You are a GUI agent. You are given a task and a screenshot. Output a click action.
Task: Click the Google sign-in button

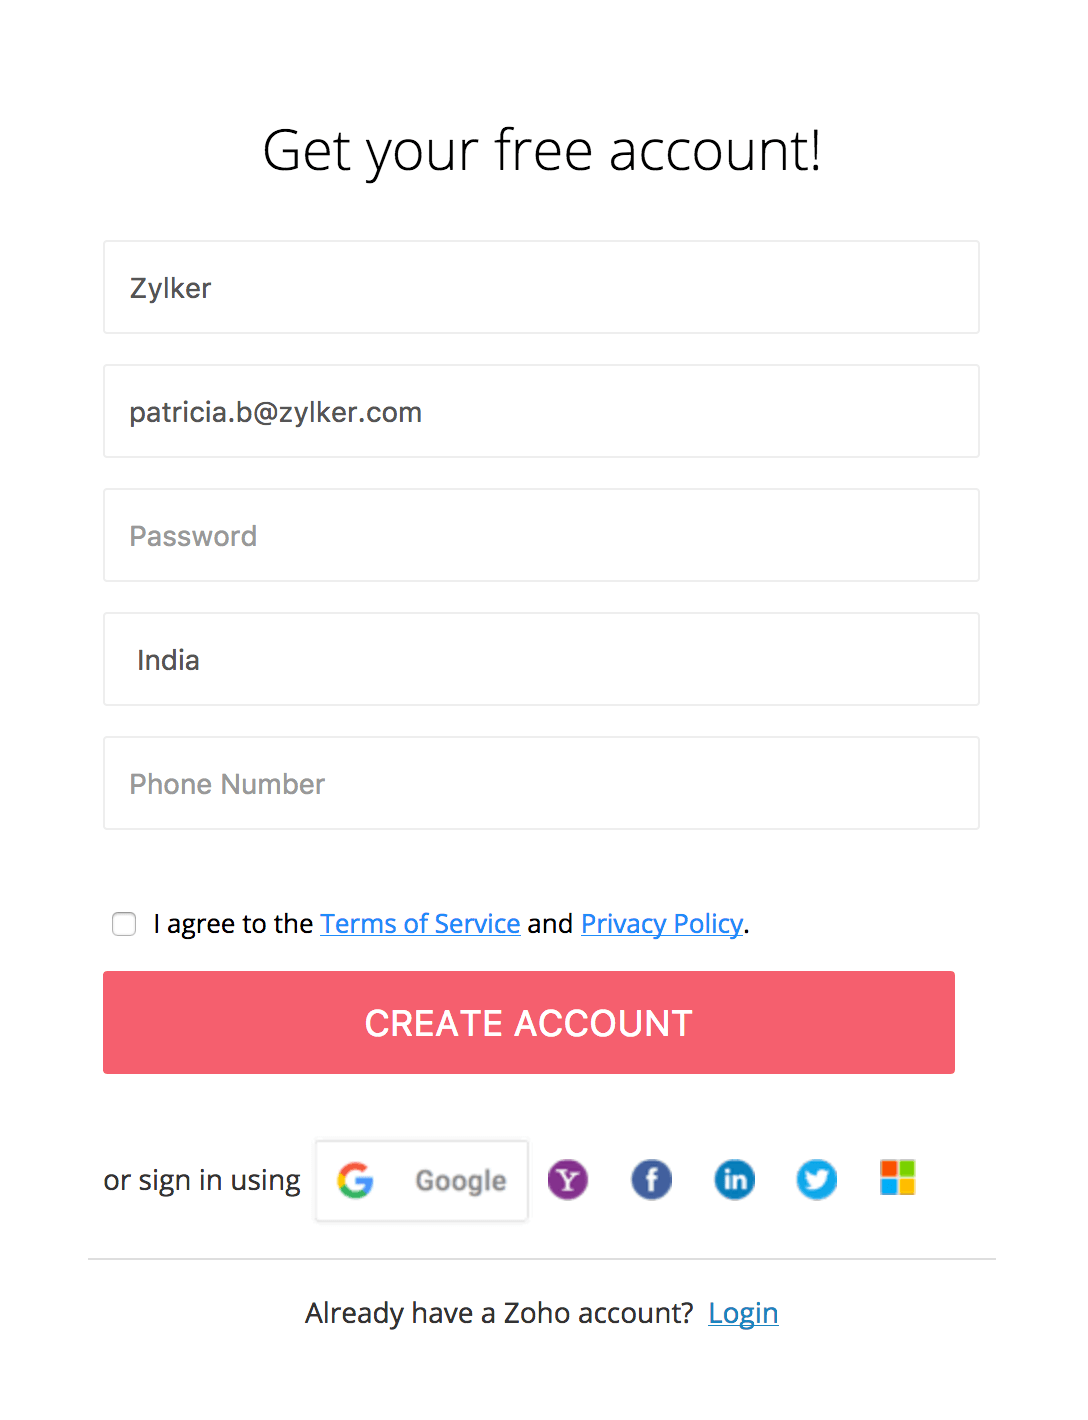click(x=422, y=1181)
